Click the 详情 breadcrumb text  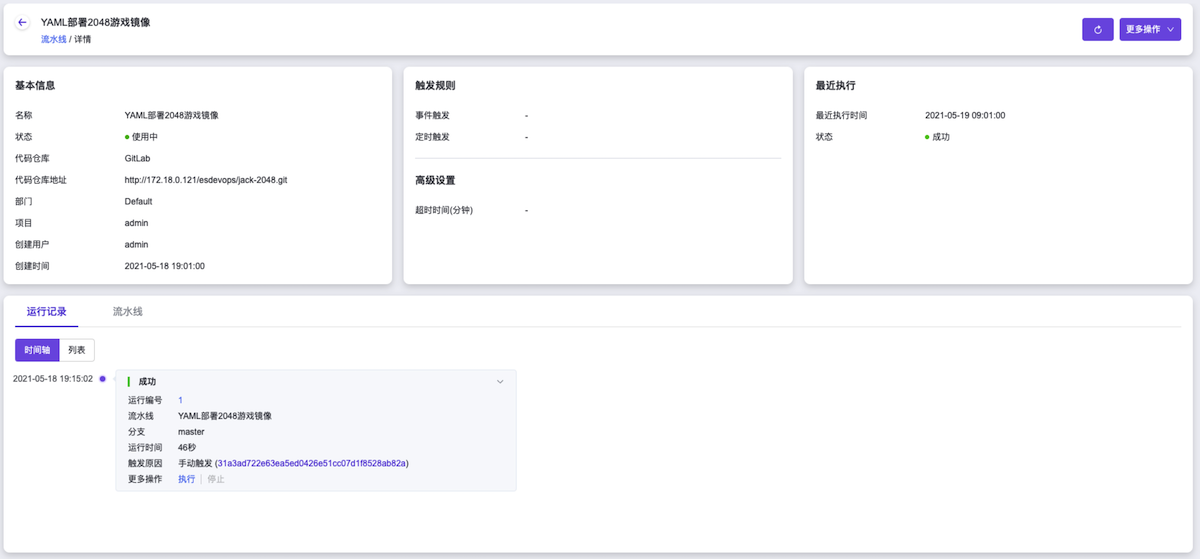[x=83, y=39]
